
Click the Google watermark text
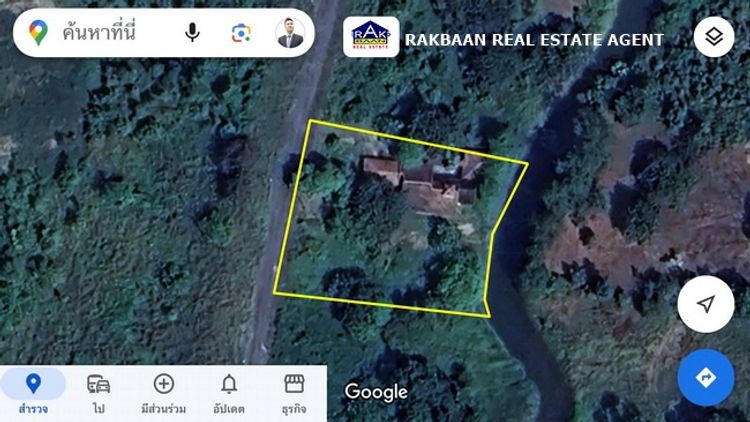tap(376, 392)
